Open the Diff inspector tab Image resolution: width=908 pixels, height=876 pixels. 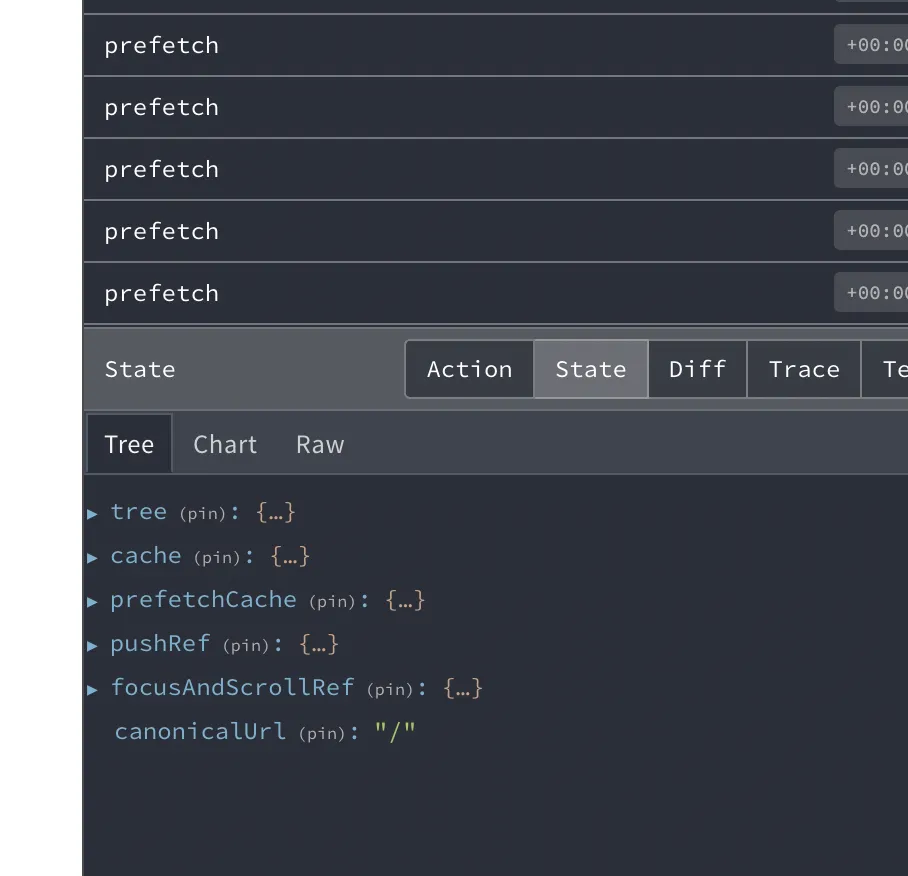pos(697,369)
